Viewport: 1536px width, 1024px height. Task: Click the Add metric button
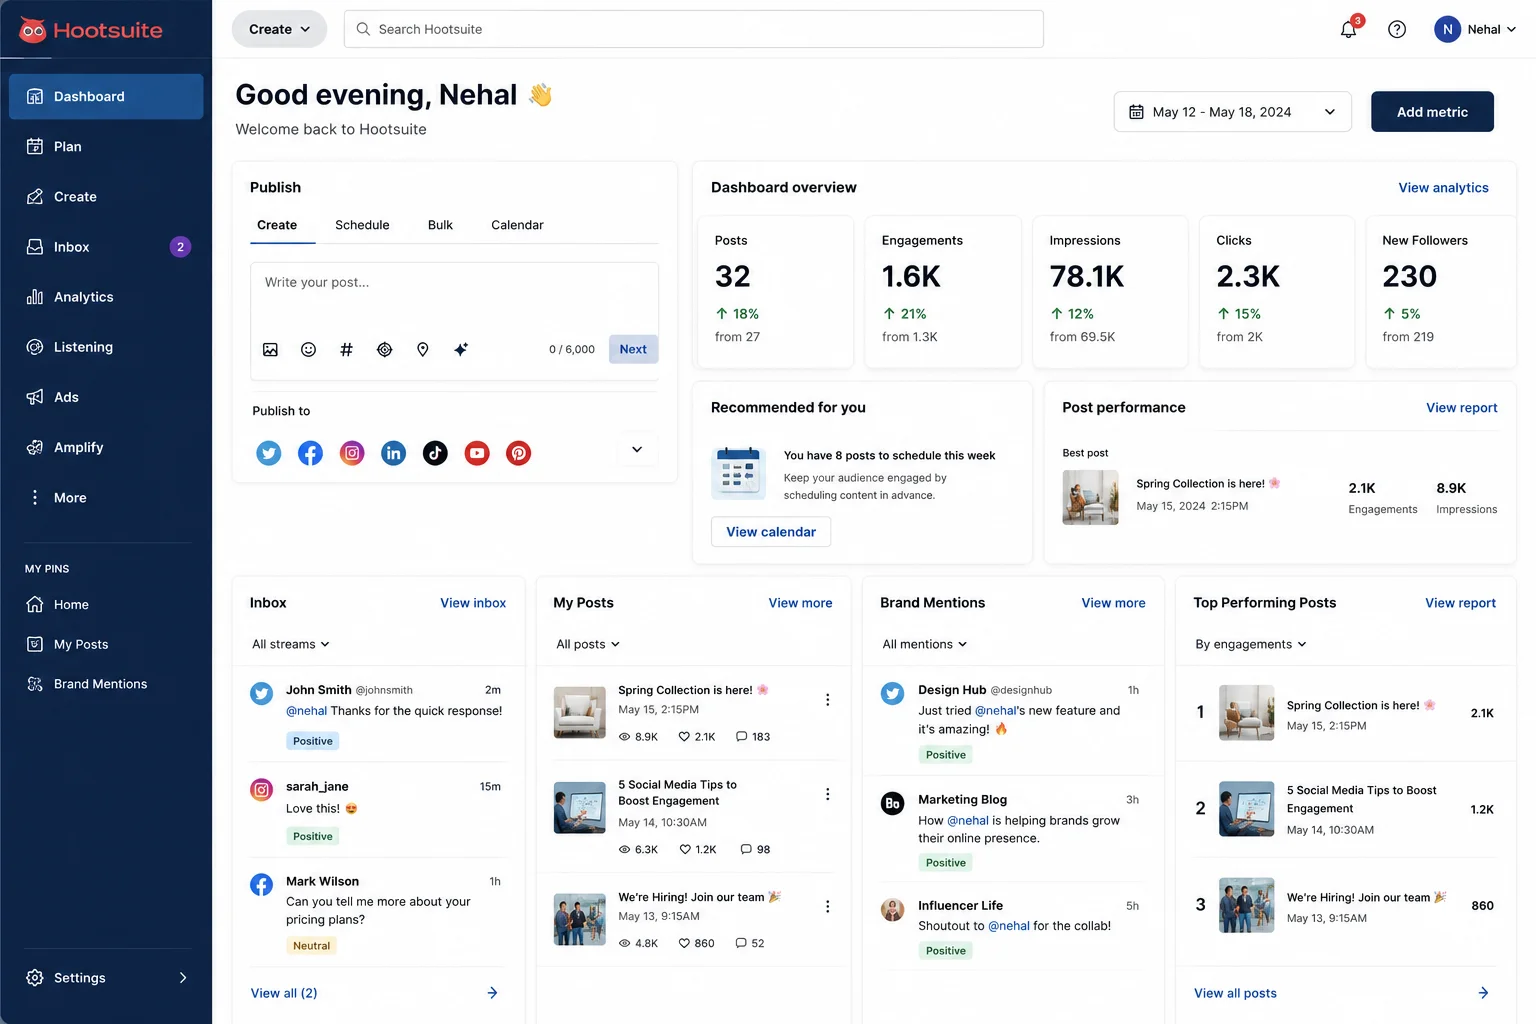(1432, 112)
